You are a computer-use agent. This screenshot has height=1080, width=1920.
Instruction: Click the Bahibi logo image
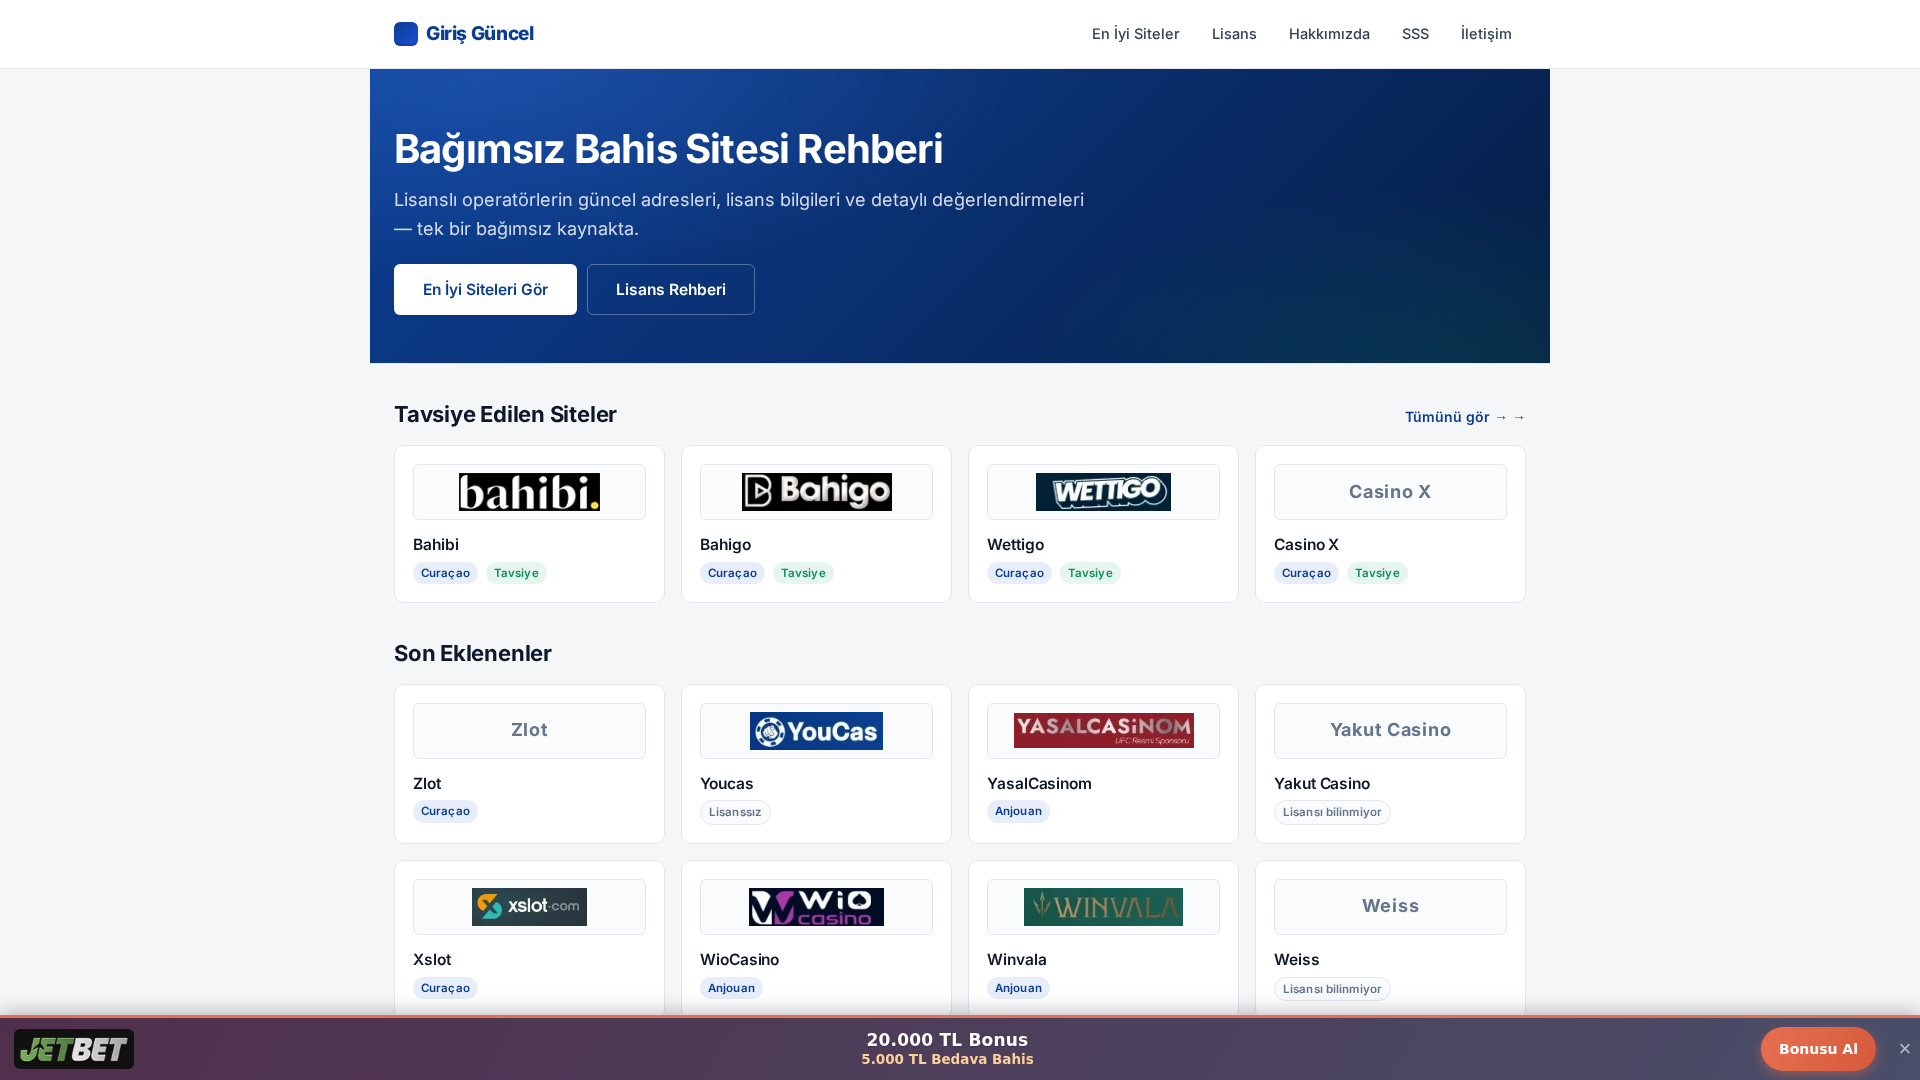click(529, 492)
